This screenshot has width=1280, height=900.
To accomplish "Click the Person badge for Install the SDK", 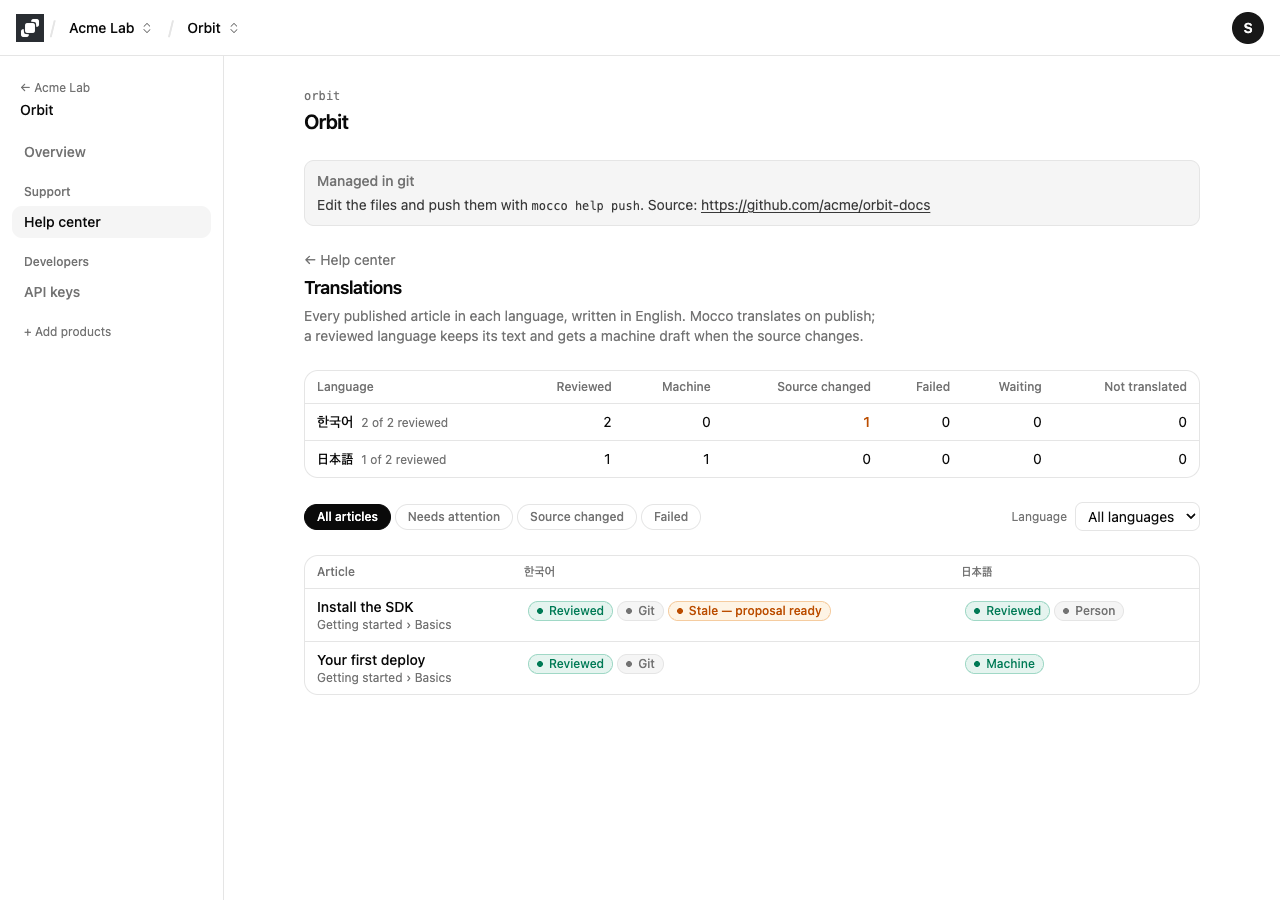I will [1089, 611].
